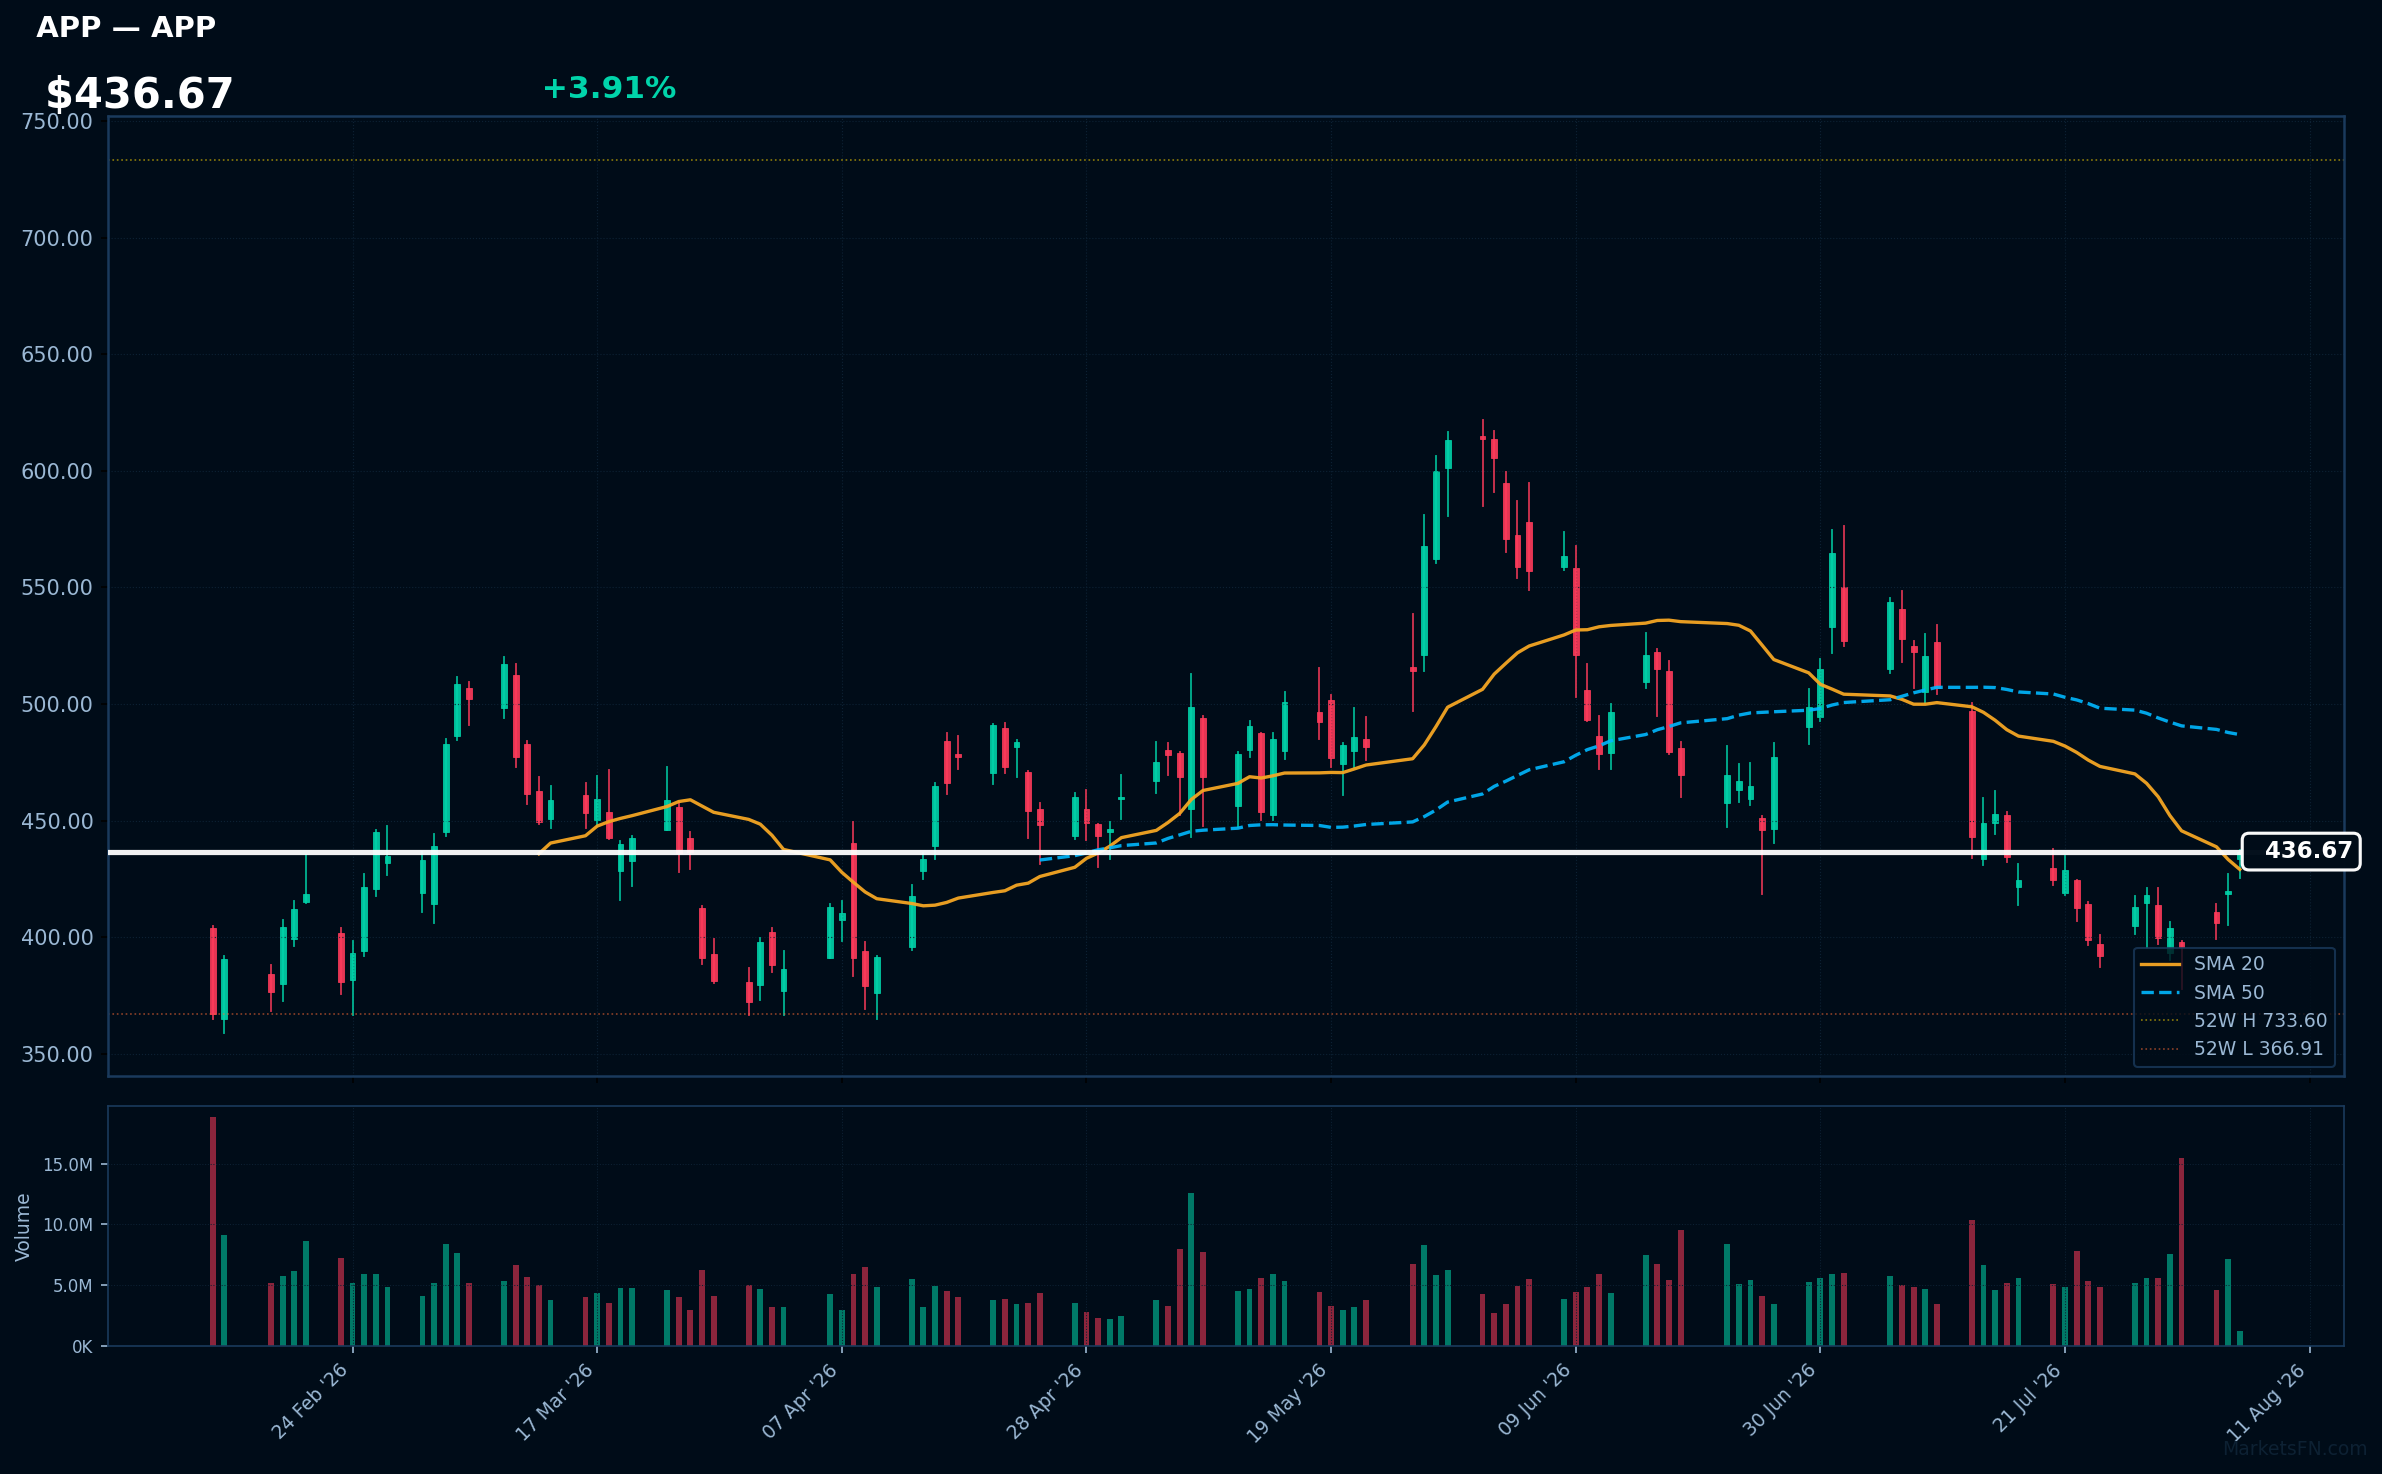Viewport: 2382px width, 1474px height.
Task: Click the "09 Jun '26" date label
Action: click(1534, 1402)
